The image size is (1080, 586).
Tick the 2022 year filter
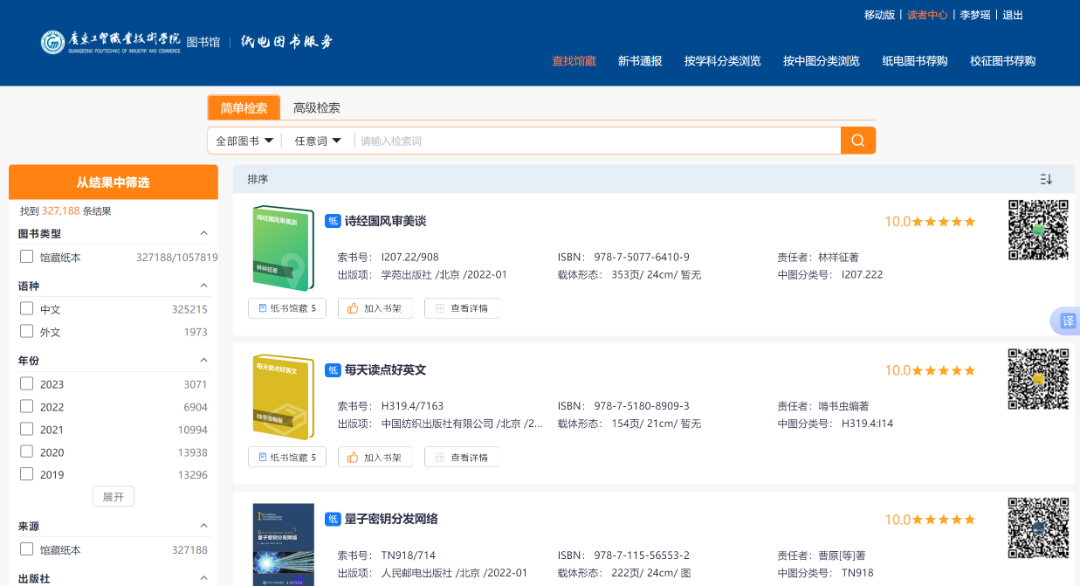point(26,406)
